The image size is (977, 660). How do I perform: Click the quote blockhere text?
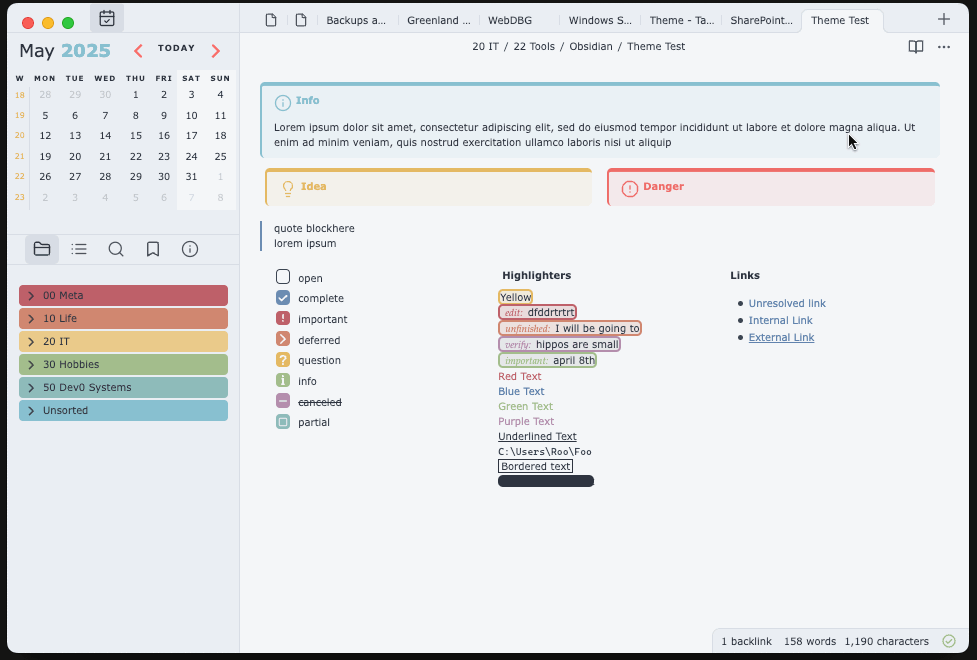314,228
